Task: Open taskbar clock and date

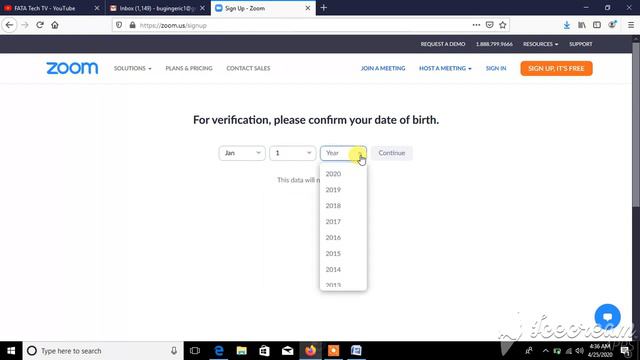Action: pos(600,351)
